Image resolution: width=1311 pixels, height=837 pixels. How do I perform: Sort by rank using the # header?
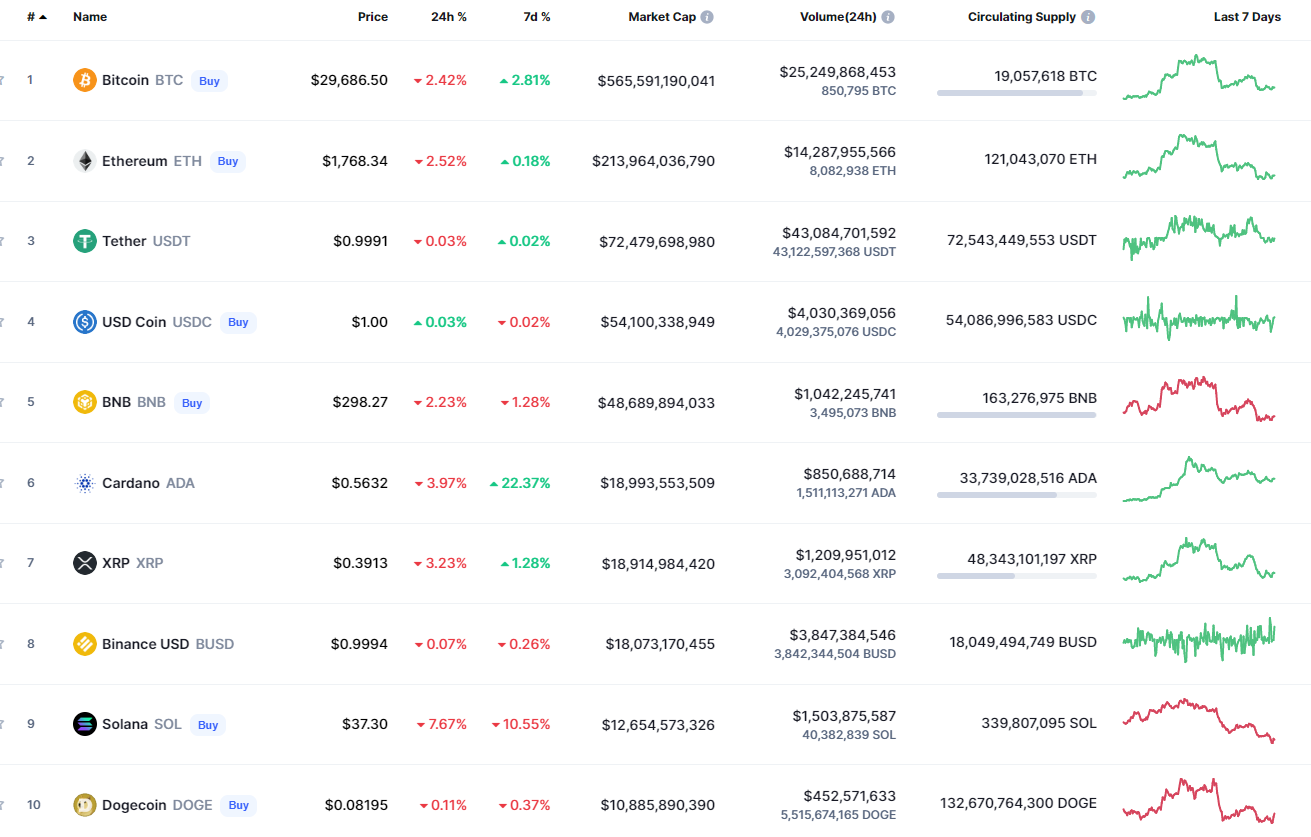tap(37, 17)
